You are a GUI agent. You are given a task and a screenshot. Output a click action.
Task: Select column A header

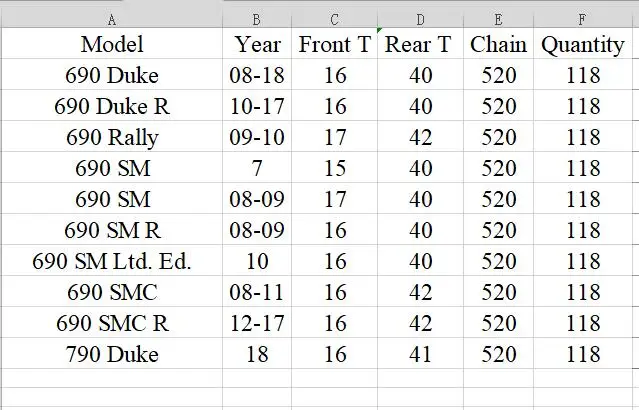112,20
